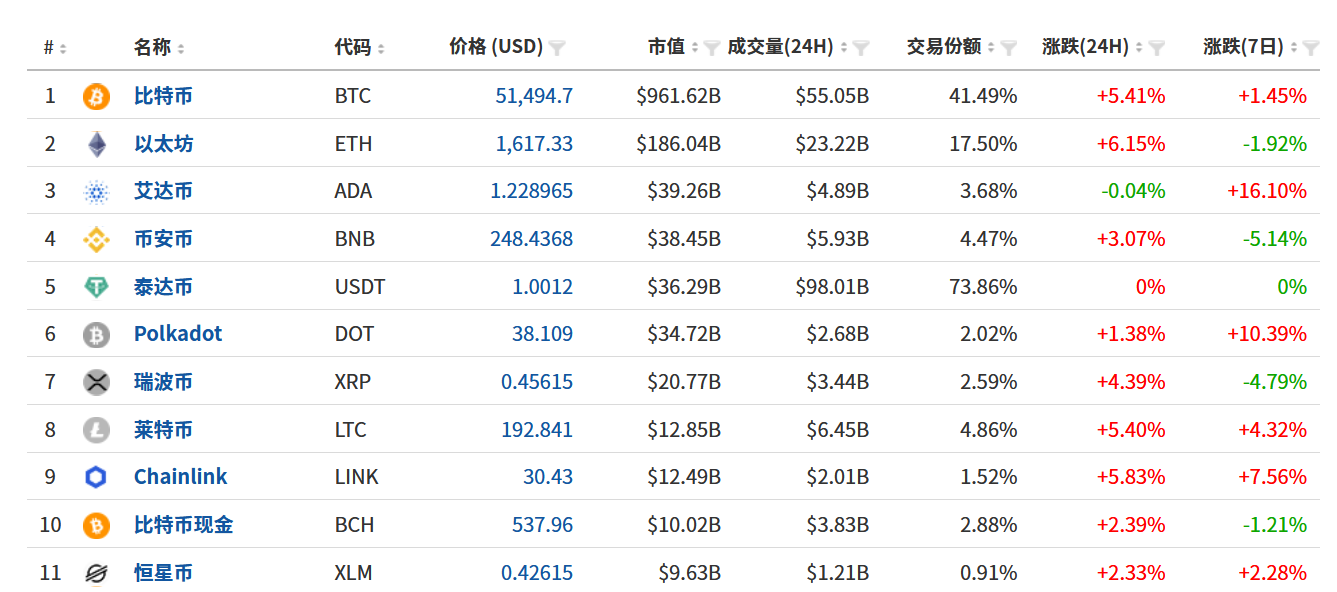Click the 24H volume value $55.05B
The image size is (1337, 592).
[832, 96]
